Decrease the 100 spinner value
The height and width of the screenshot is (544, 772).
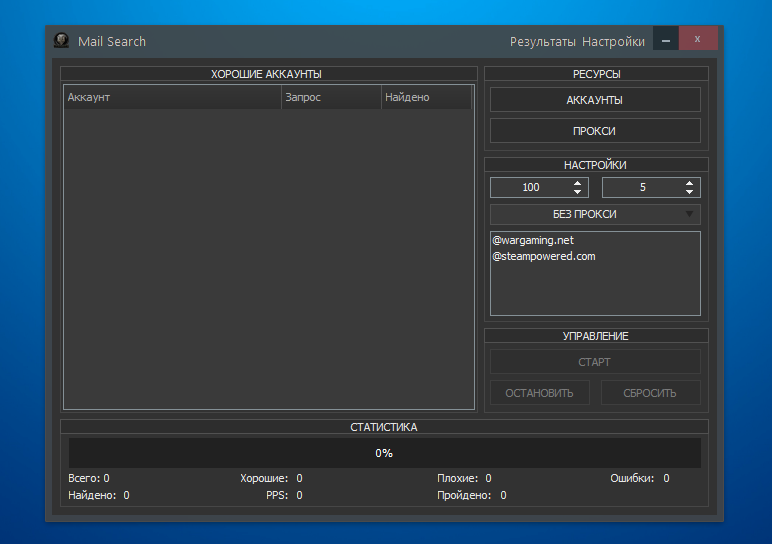pos(578,192)
